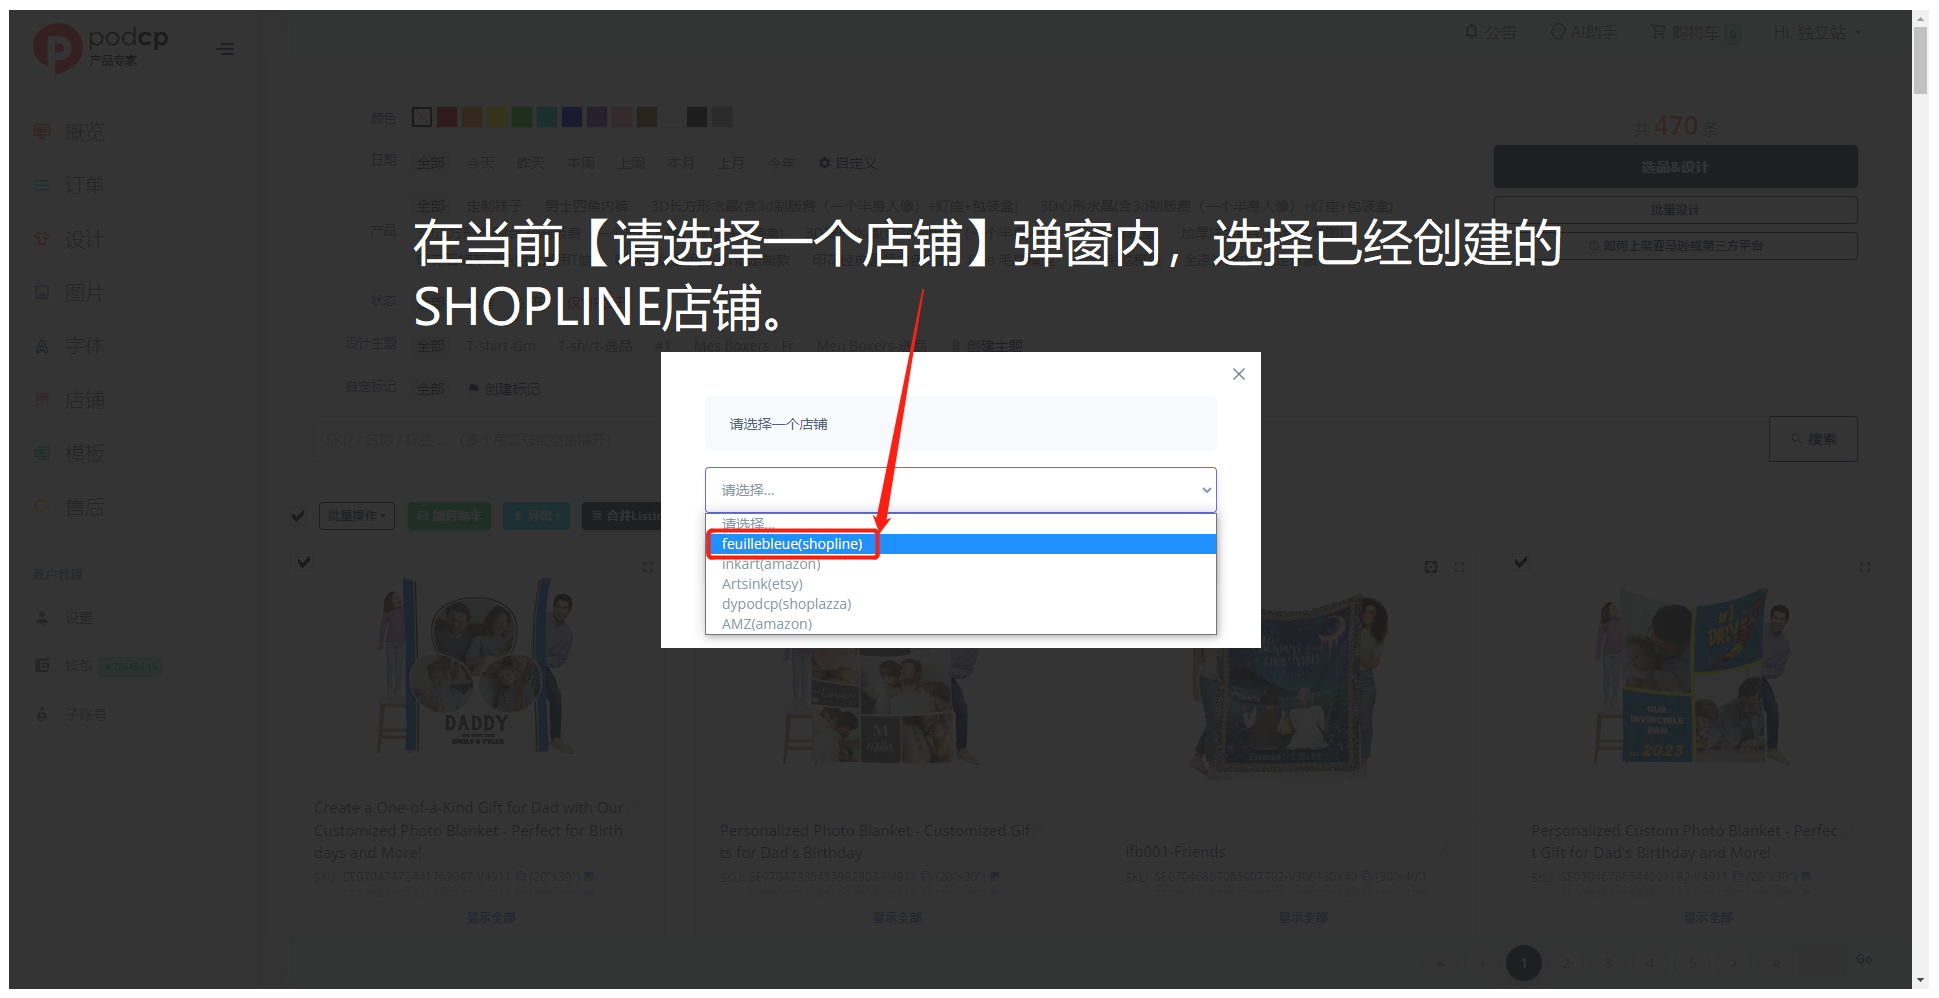Open the 设置 user settings icon

tap(42, 618)
